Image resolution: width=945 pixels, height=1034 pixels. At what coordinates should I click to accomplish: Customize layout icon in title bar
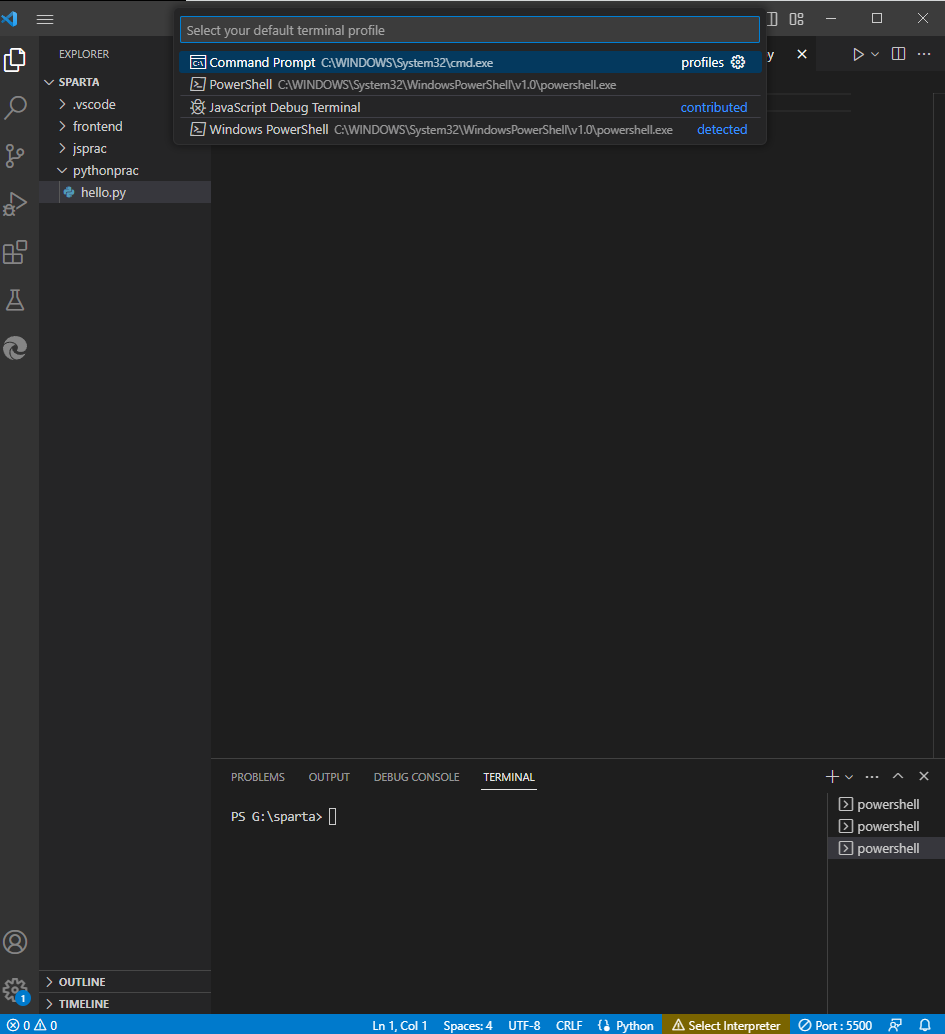797,19
